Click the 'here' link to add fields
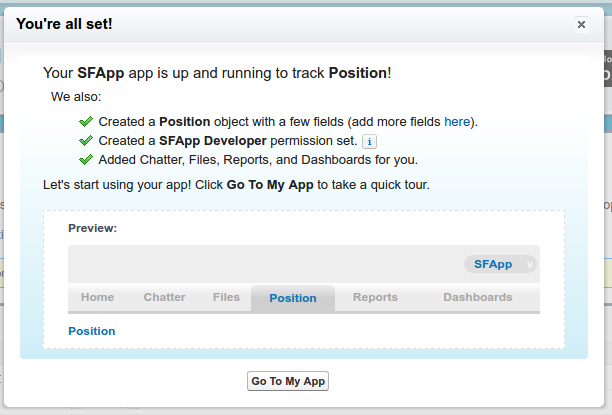This screenshot has height=415, width=612. 457,122
